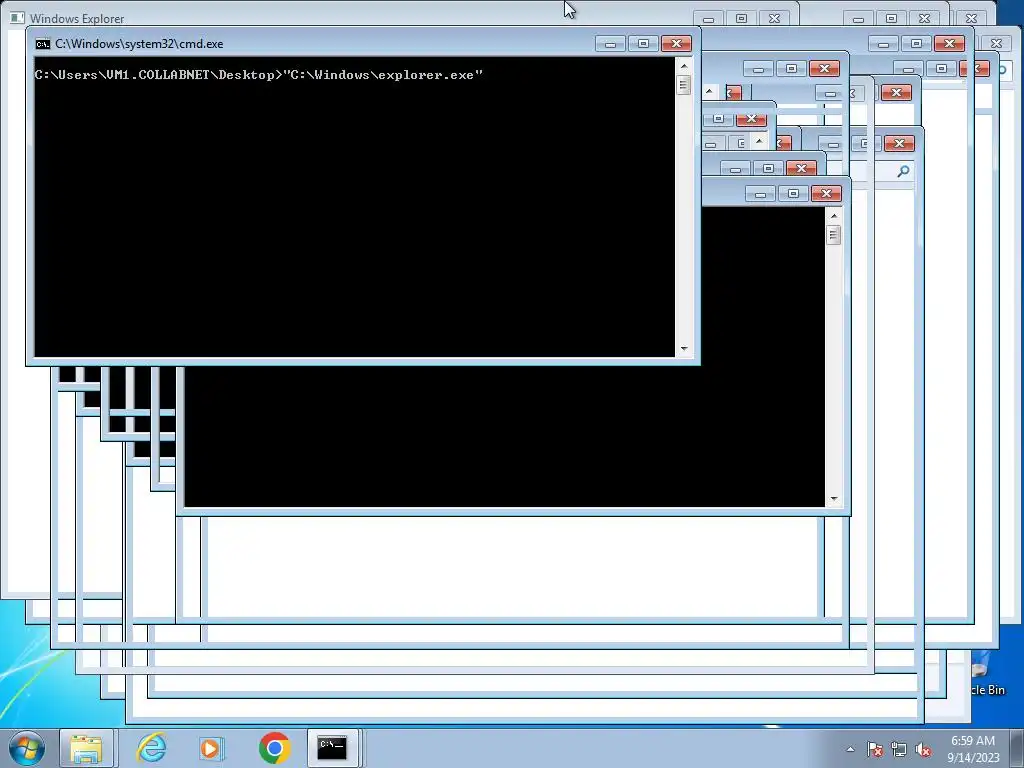Open system menu icon of front cmd.exe window

42,44
